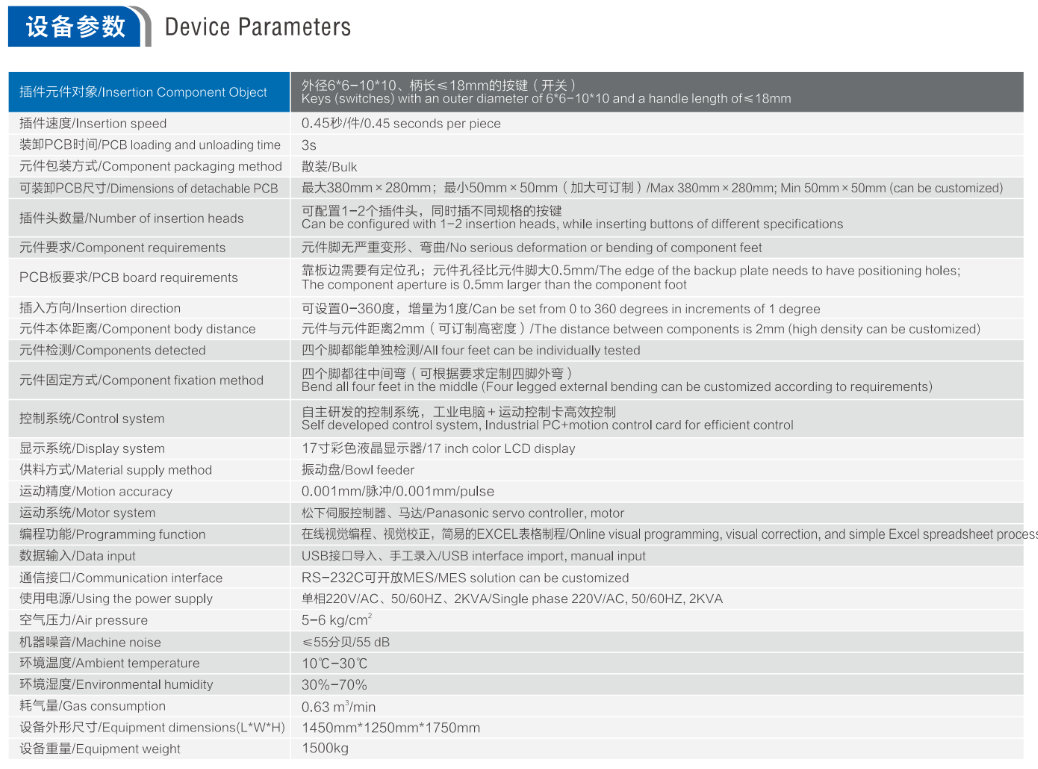Select the PCB board requirements label
Viewport: 1038px width, 769px height.
(x=128, y=278)
